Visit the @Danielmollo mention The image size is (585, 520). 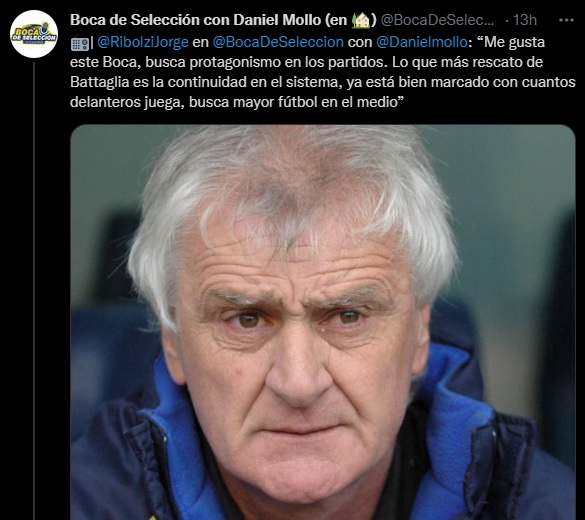(422, 42)
